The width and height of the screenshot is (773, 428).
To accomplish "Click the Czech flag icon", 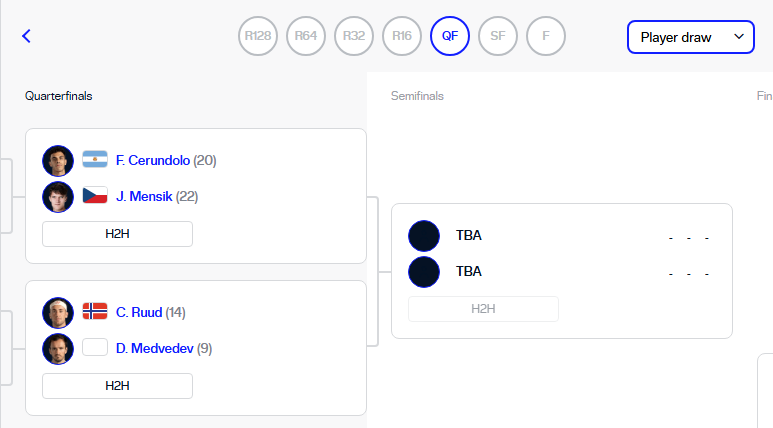I will [x=95, y=195].
